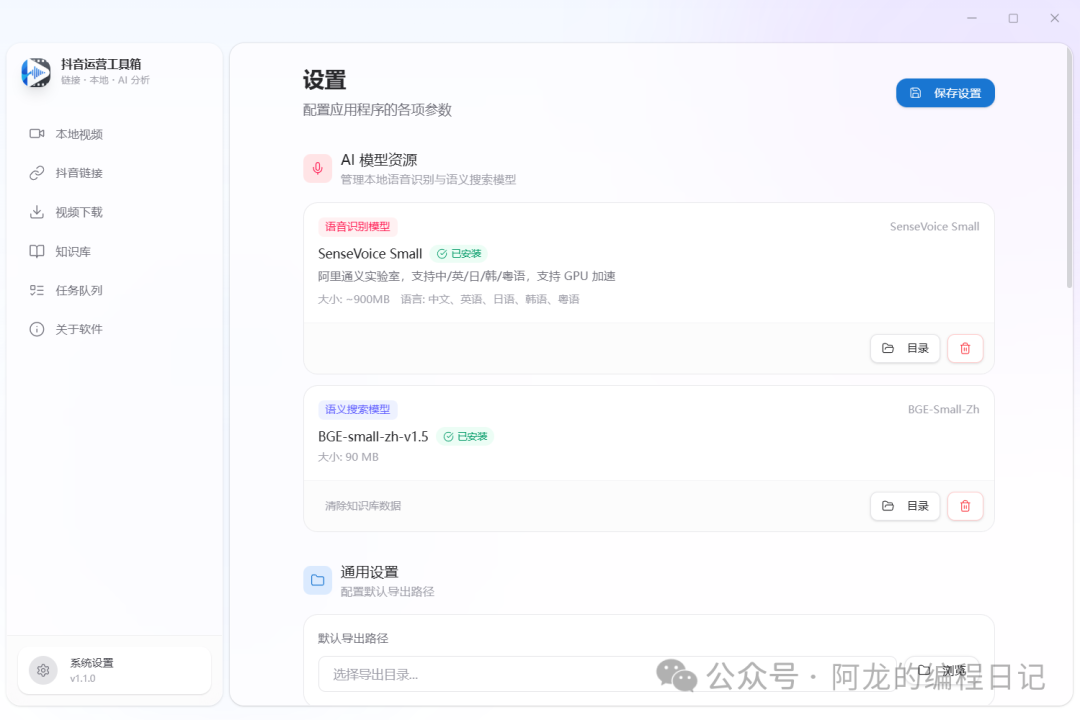The height and width of the screenshot is (720, 1080).
Task: Open the BGE model folder via 目录
Action: pyautogui.click(x=904, y=506)
